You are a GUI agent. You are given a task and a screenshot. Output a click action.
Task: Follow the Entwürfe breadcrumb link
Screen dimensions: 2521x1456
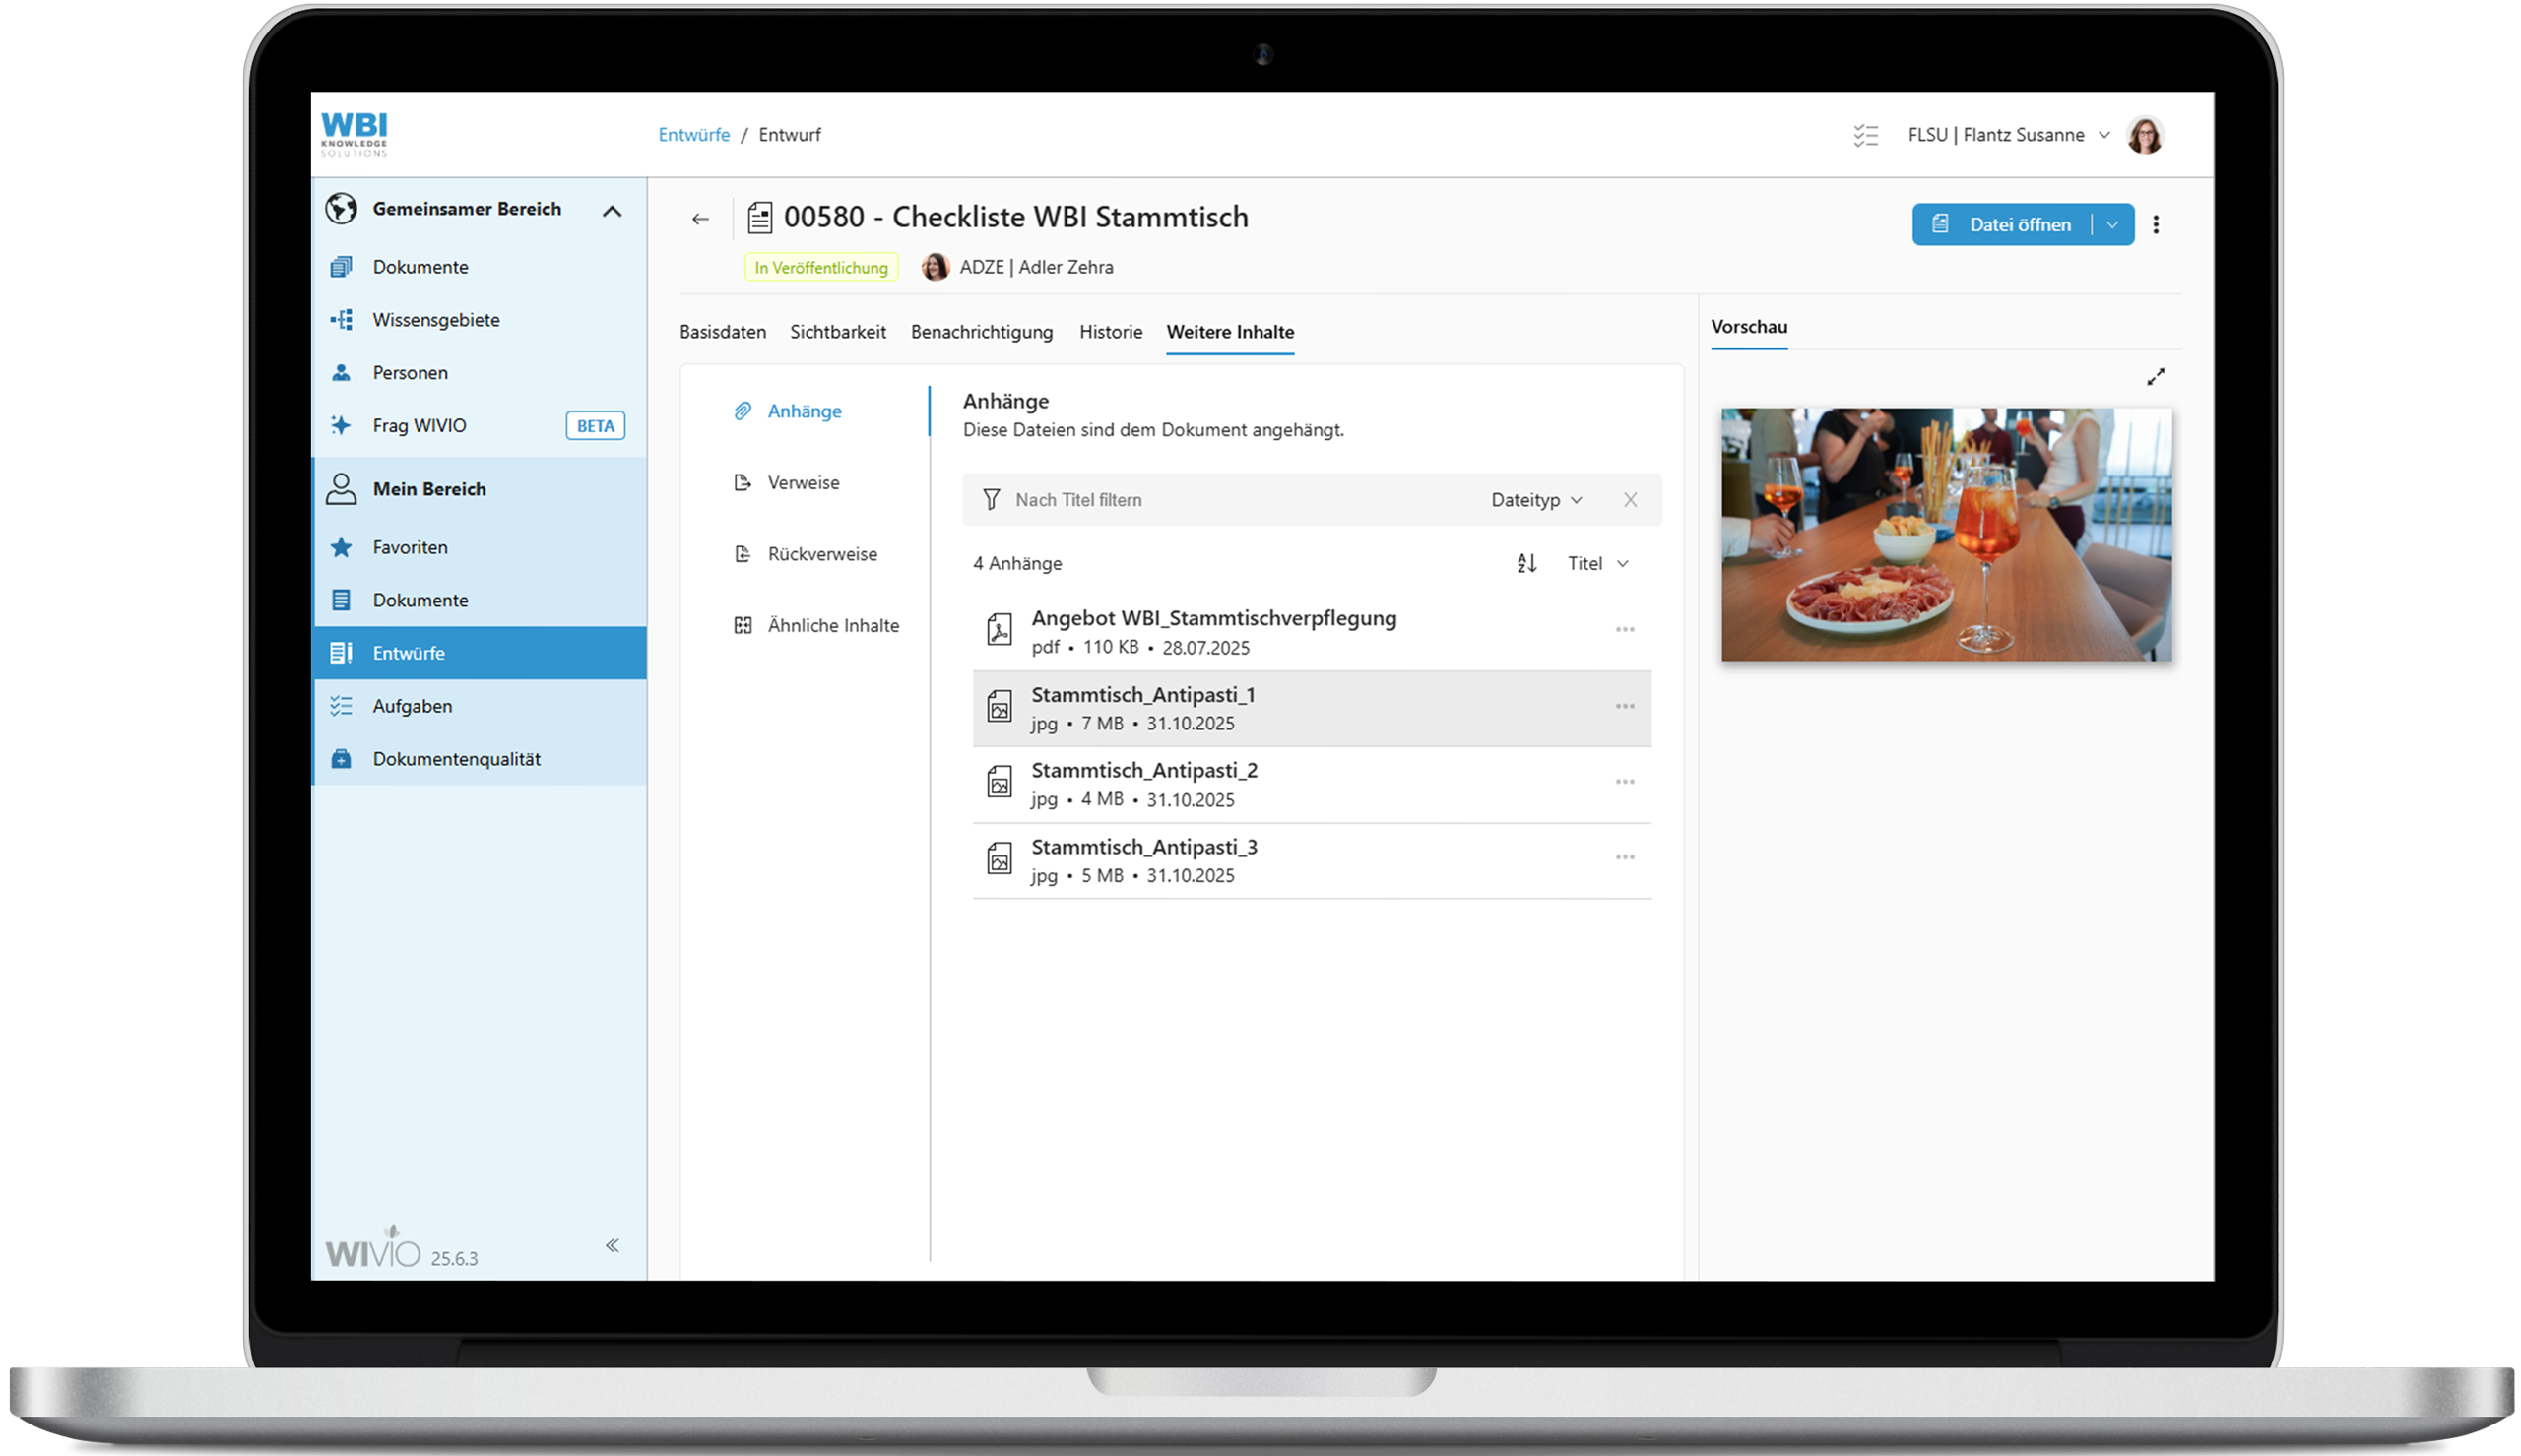[x=693, y=135]
